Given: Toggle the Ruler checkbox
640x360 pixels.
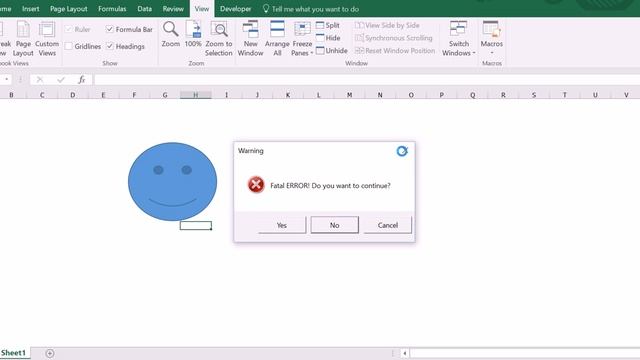Looking at the screenshot, I should click(69, 29).
